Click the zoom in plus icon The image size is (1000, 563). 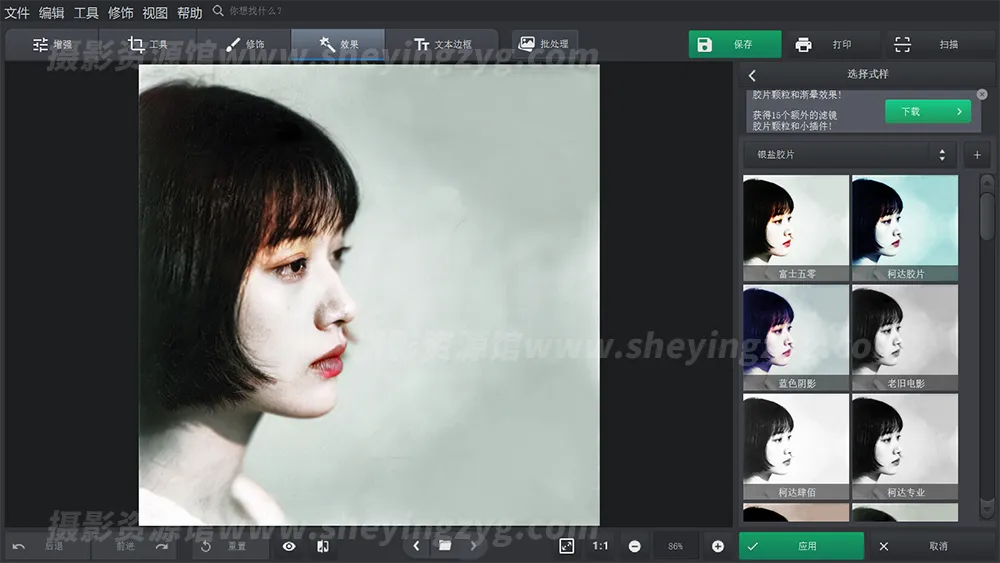717,546
